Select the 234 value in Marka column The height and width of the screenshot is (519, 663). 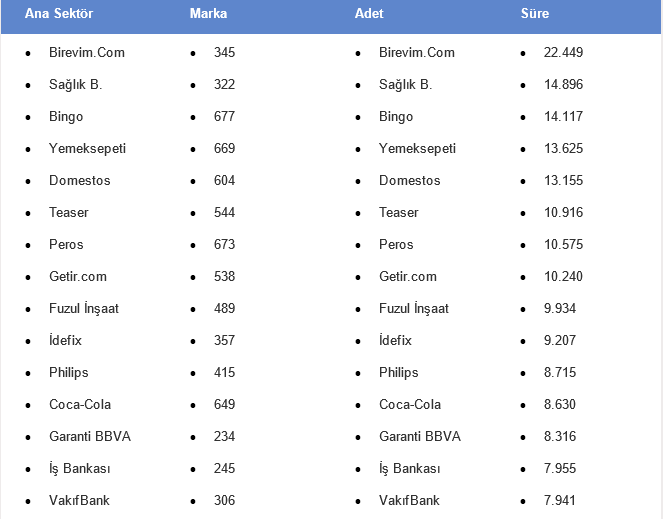224,436
